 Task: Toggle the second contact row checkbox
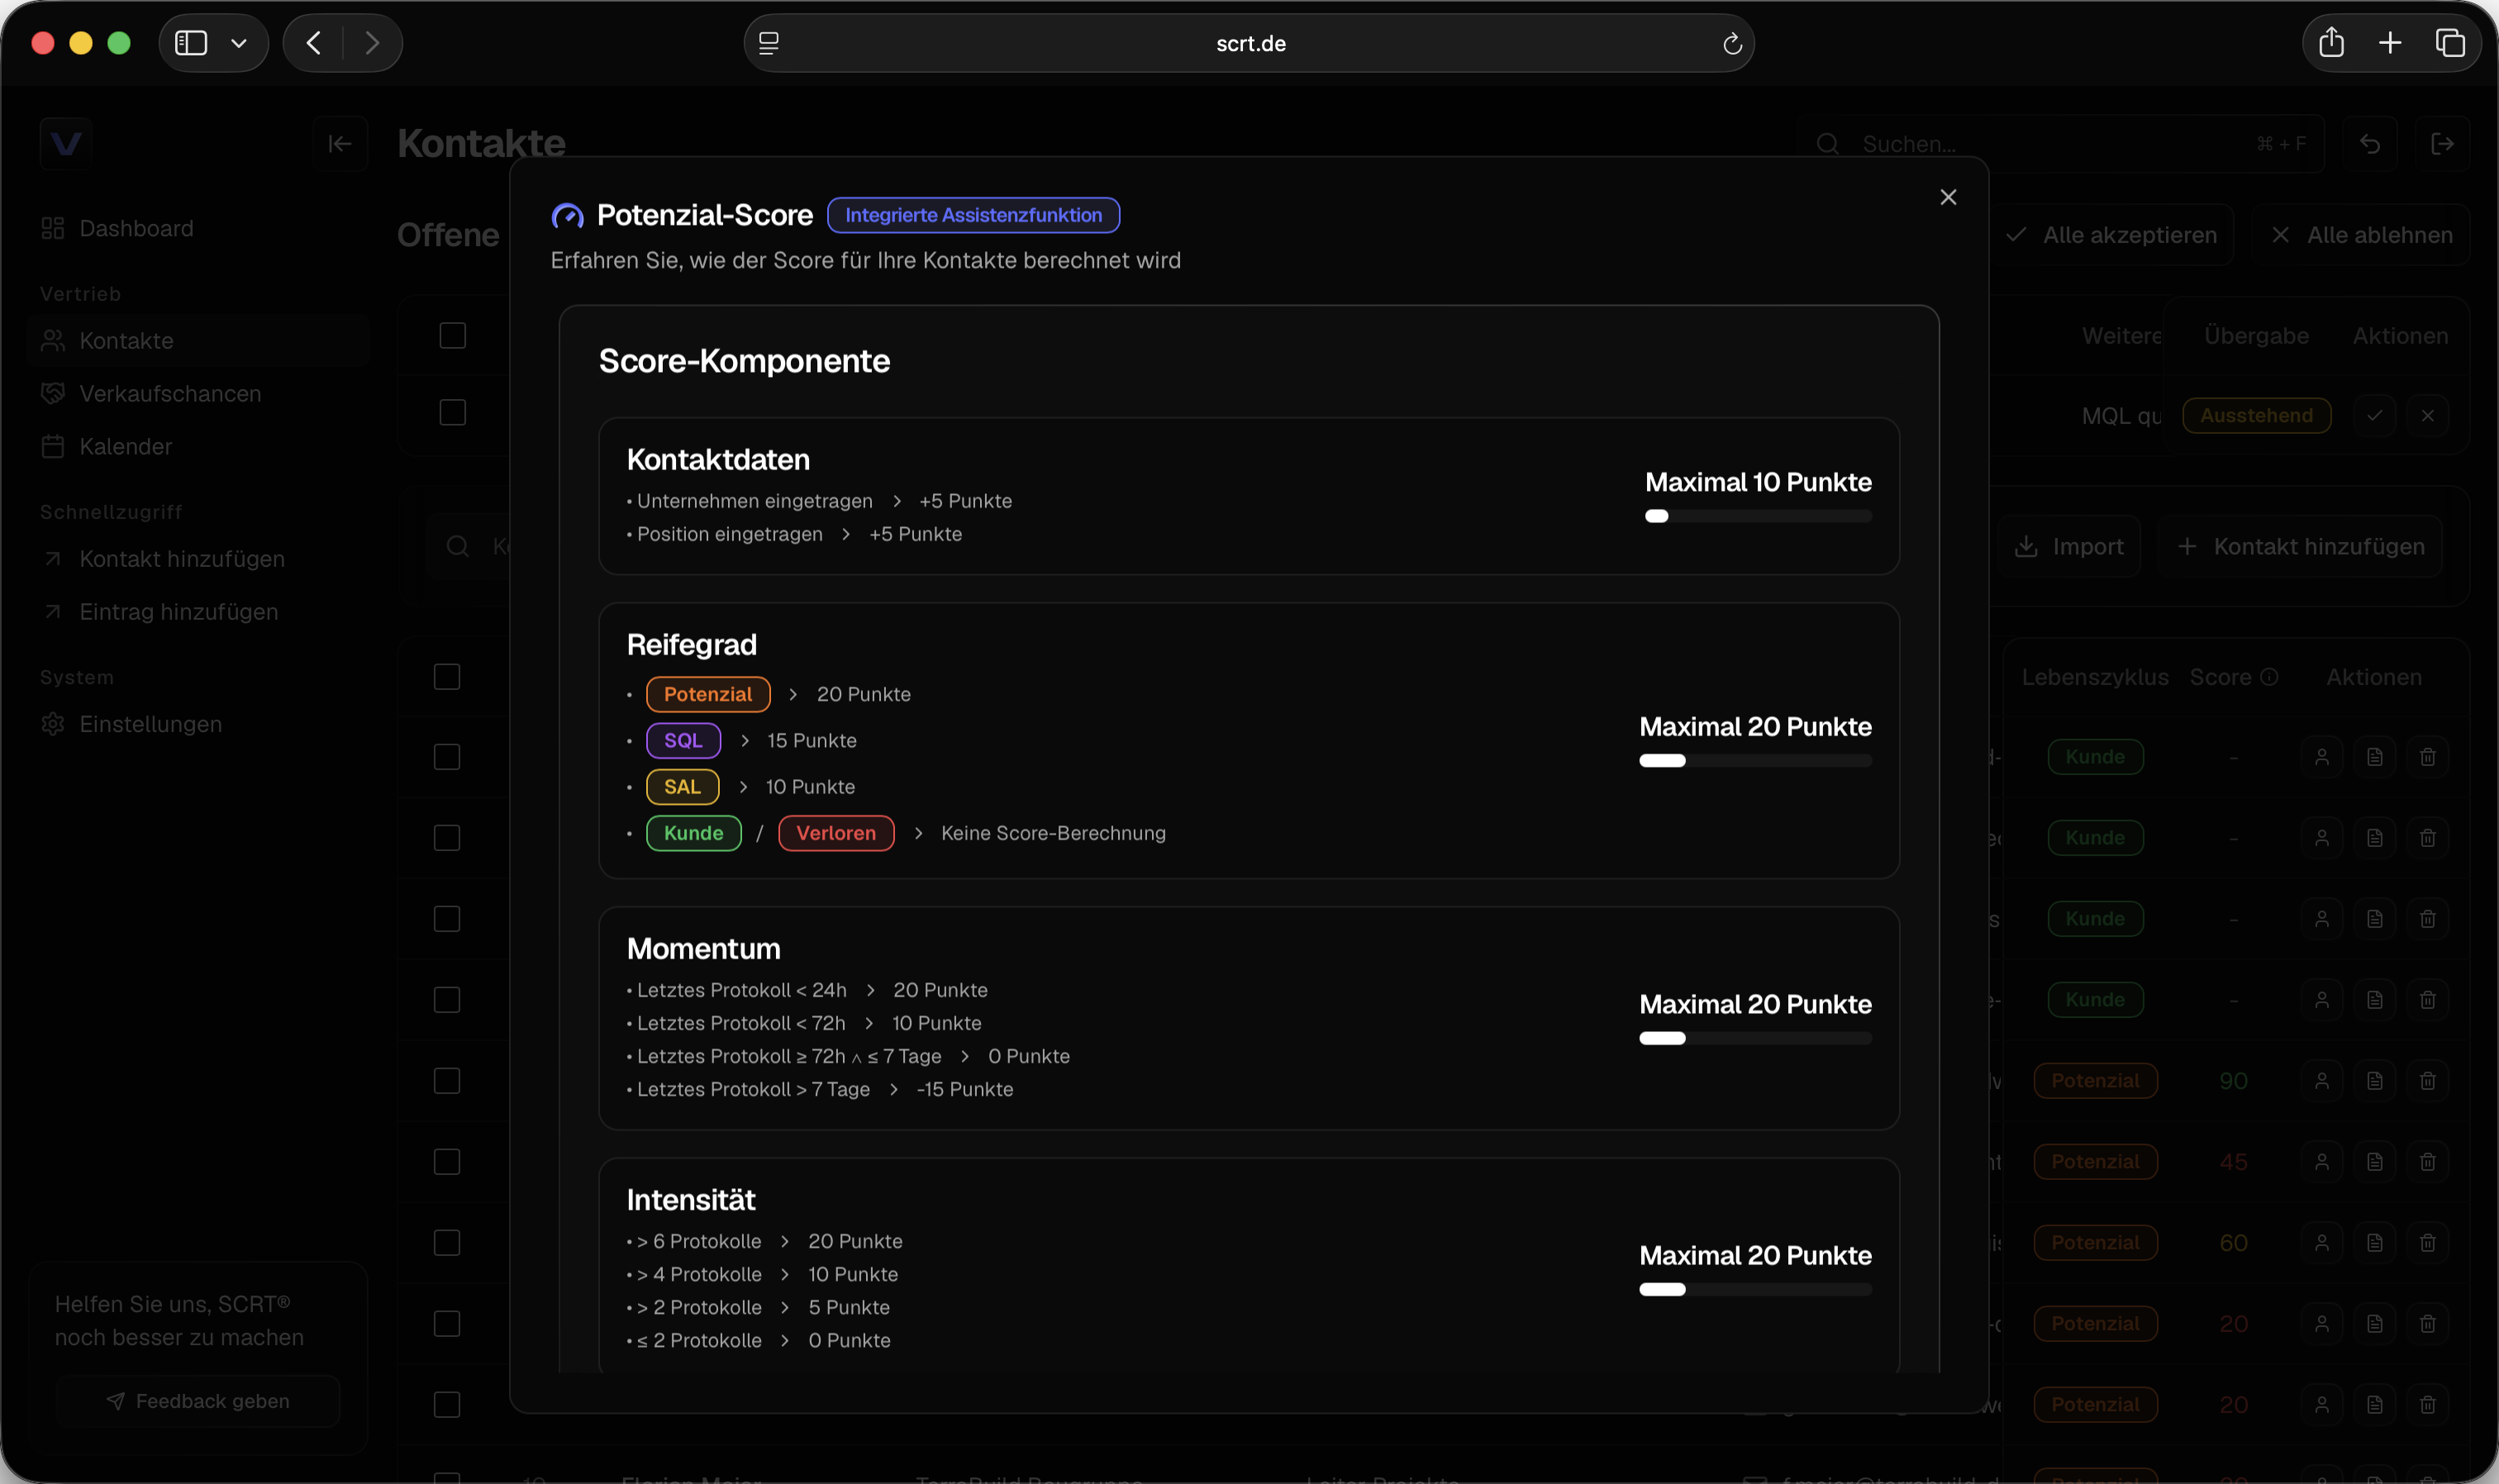(x=447, y=838)
